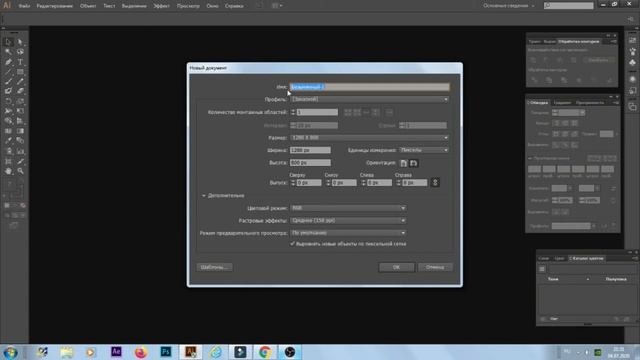Open the Эффект menu
Viewport: 640px width, 360px height.
[162, 6]
